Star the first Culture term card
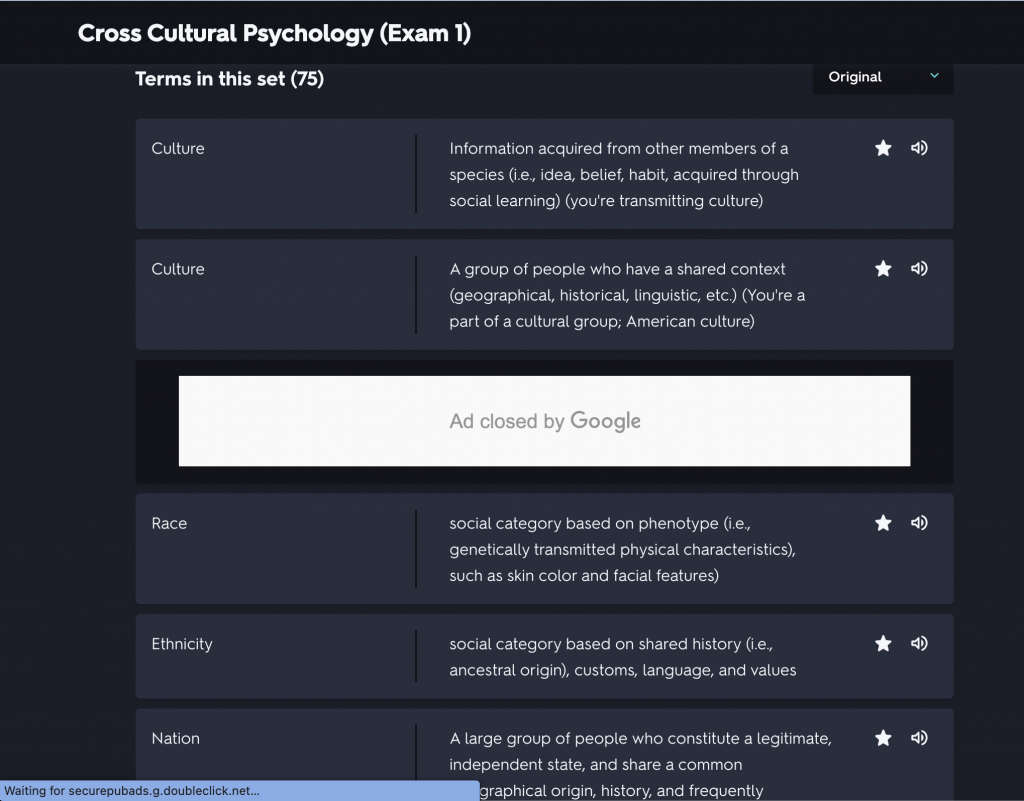 (883, 148)
